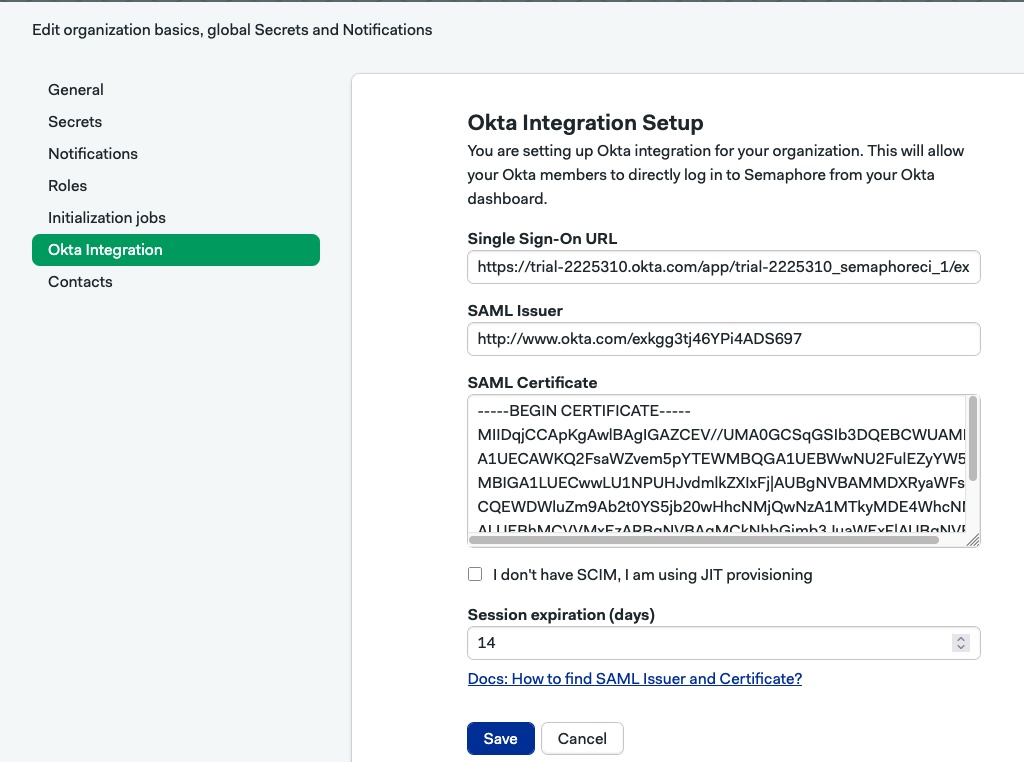Viewport: 1024px width, 762px height.
Task: Enable the JIT provisioning checkbox
Action: pyautogui.click(x=475, y=573)
